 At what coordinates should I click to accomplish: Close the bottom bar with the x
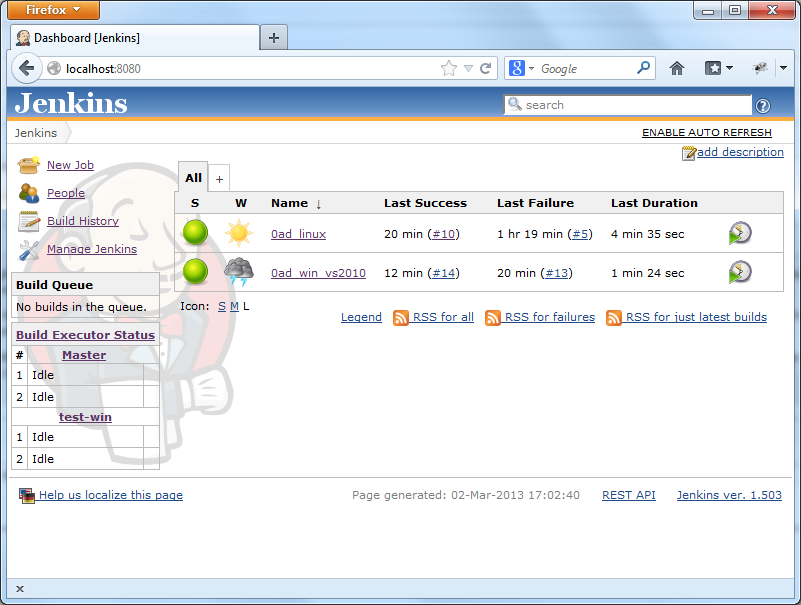(20, 589)
